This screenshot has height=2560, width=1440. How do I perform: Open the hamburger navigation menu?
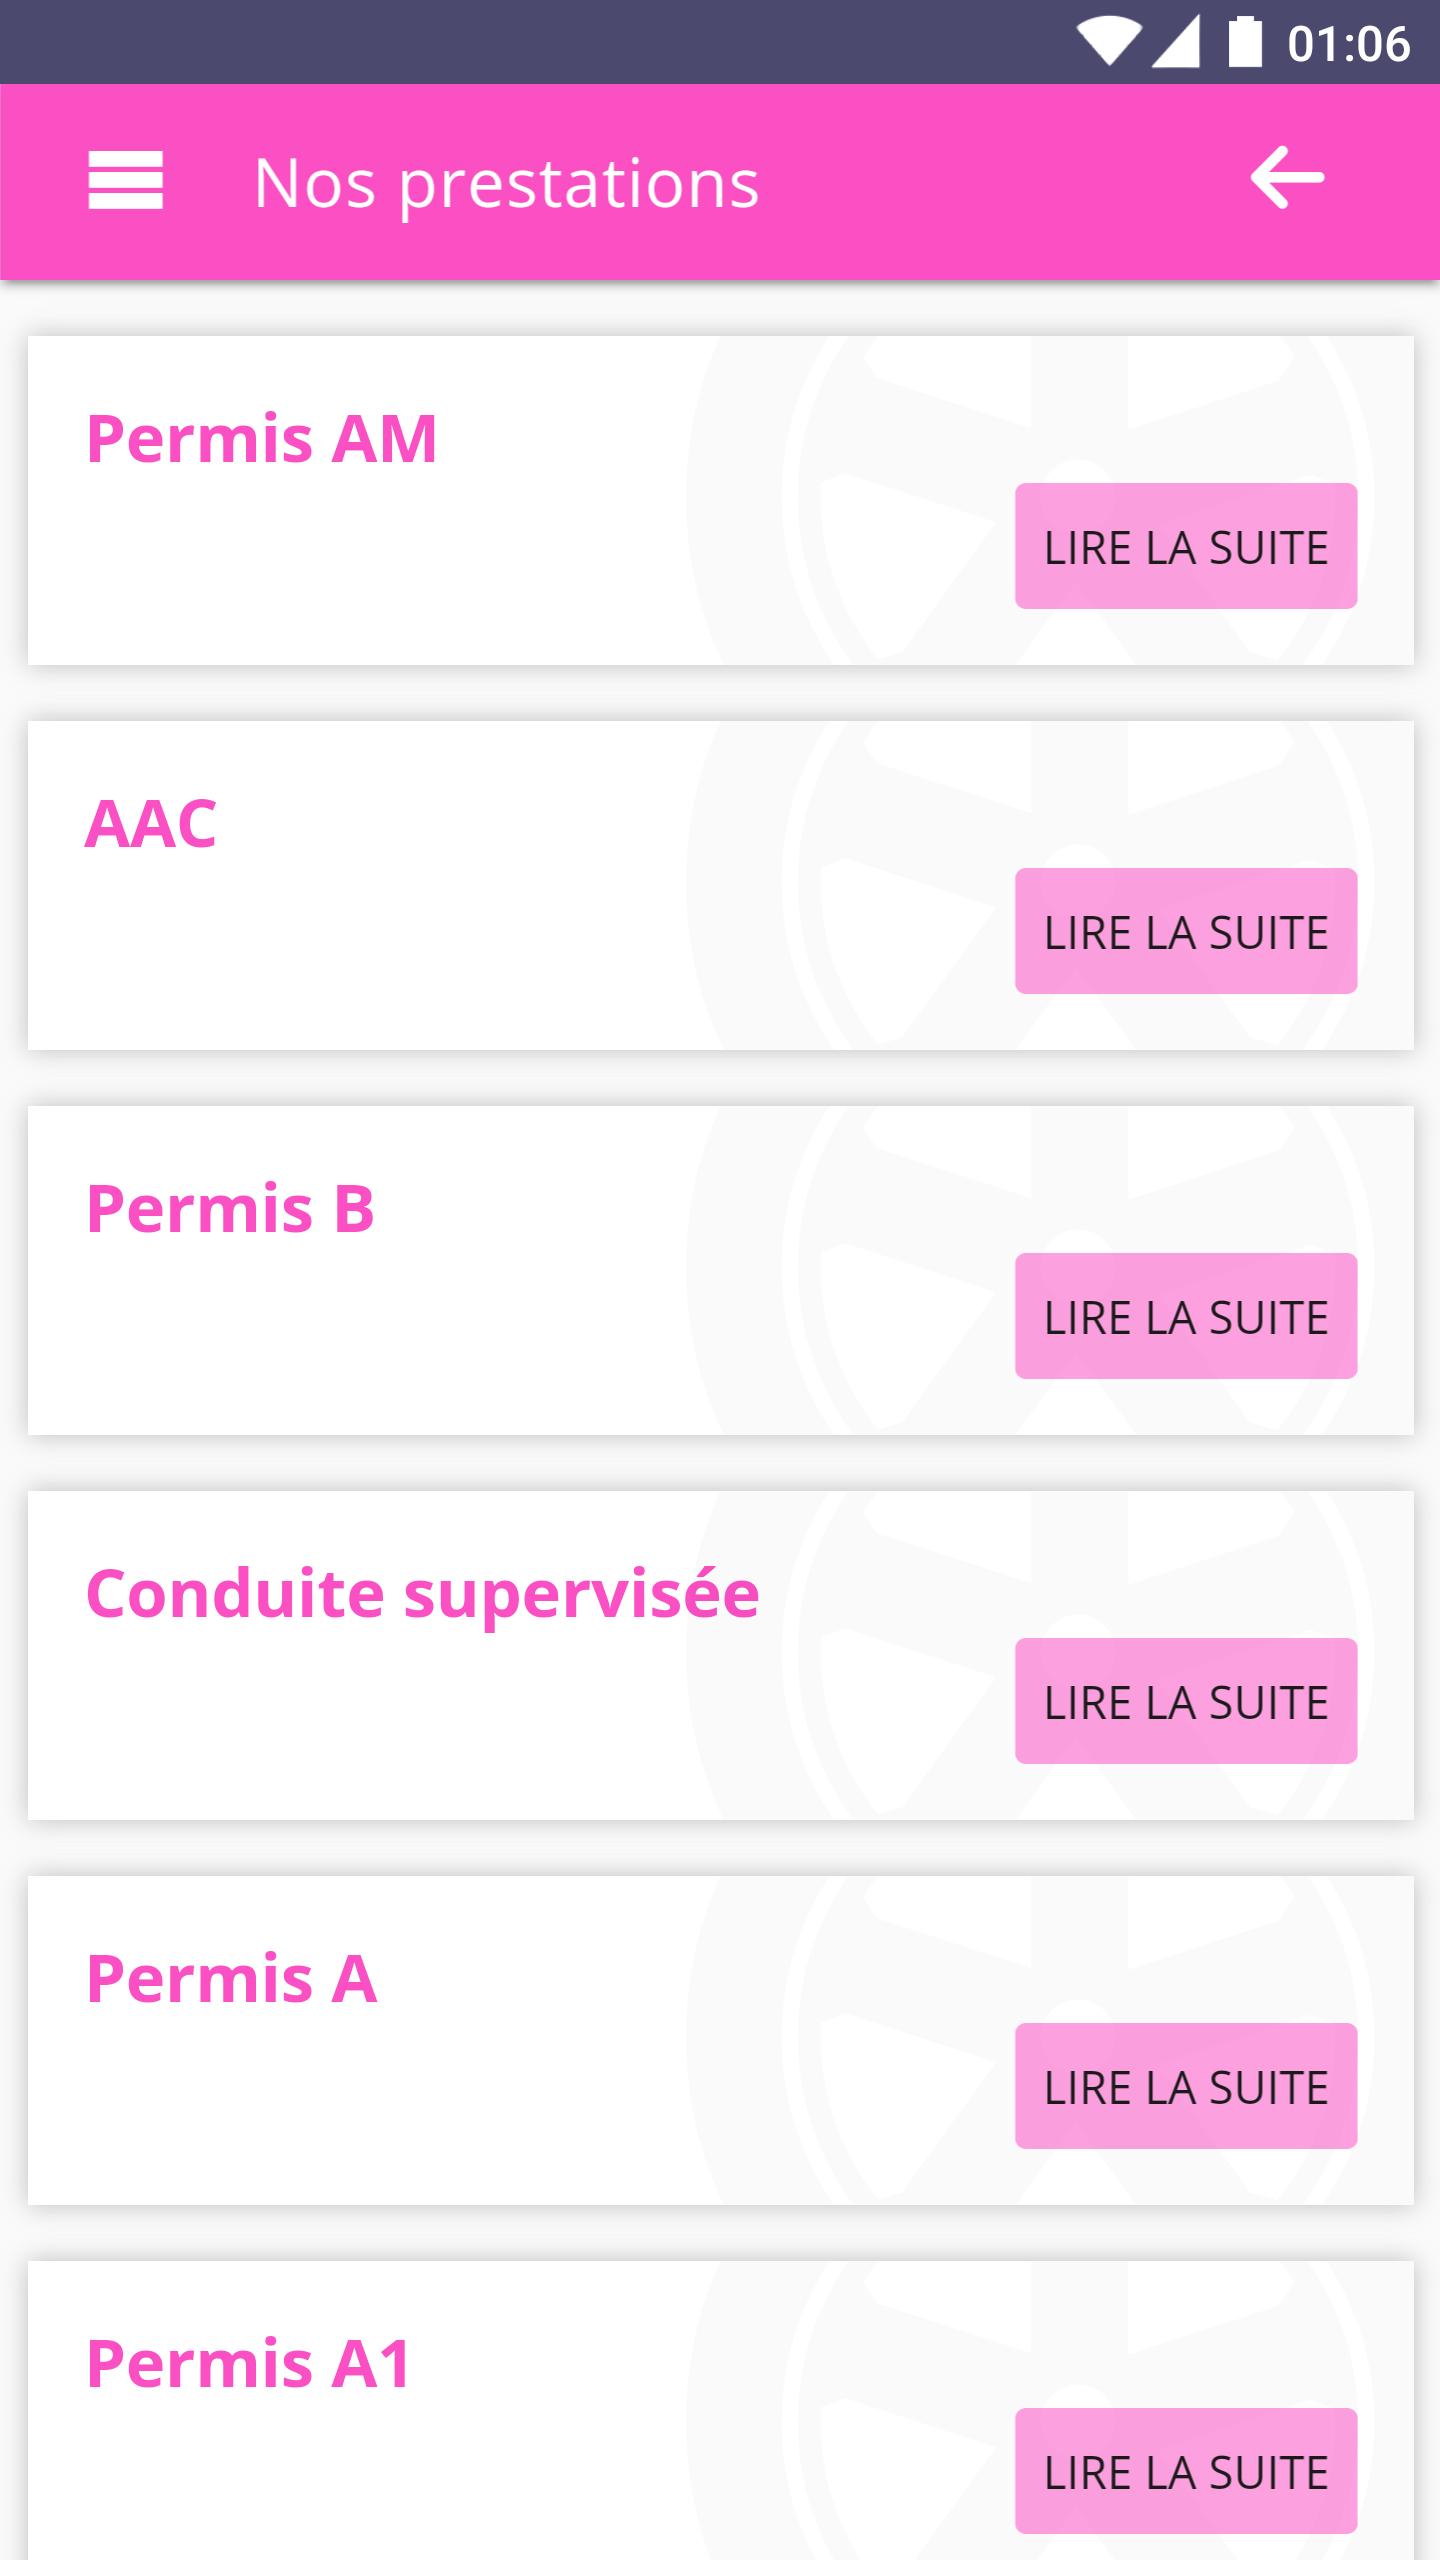pos(125,180)
